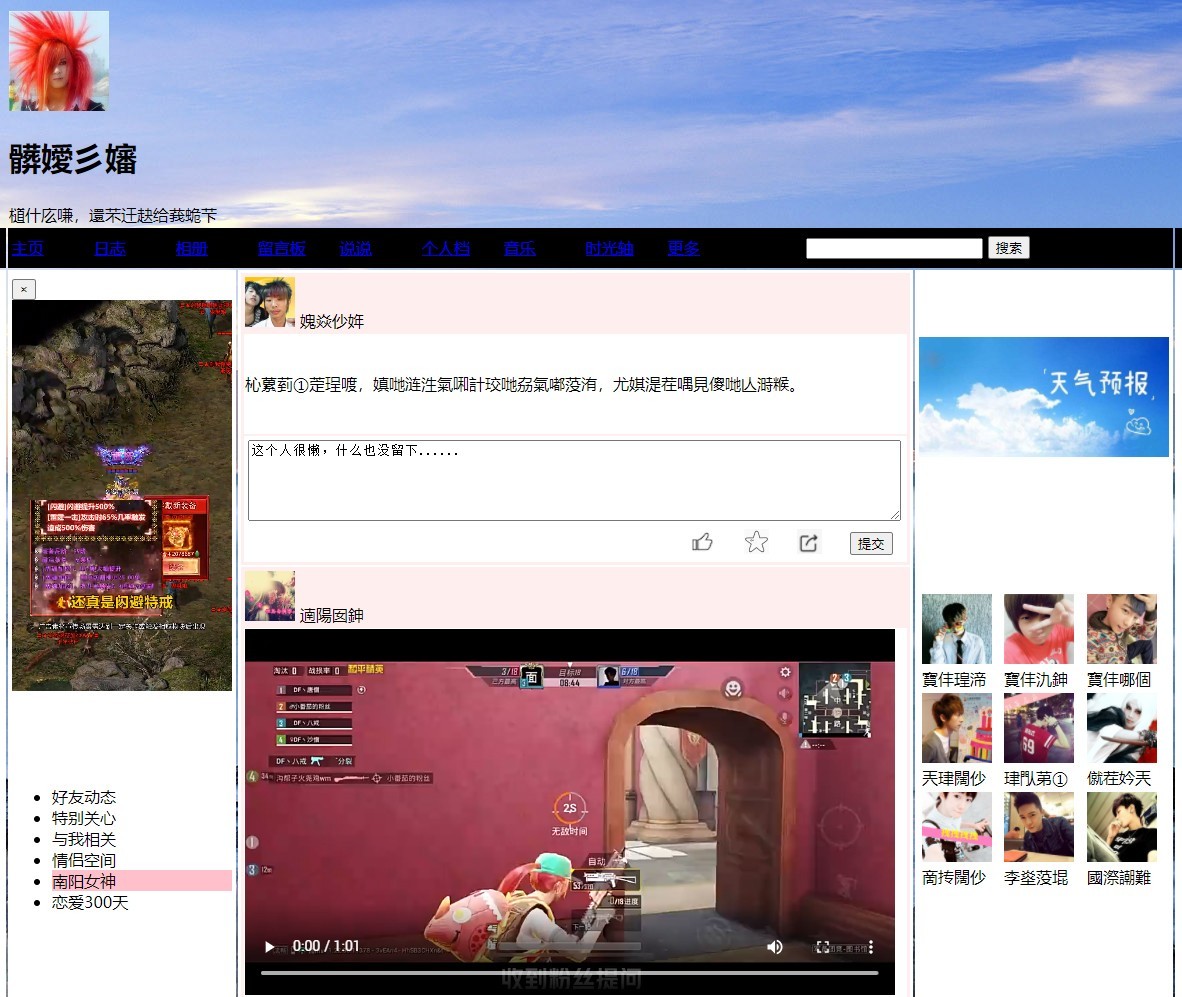Click the 提交 submit button
The height and width of the screenshot is (997, 1182).
(871, 543)
